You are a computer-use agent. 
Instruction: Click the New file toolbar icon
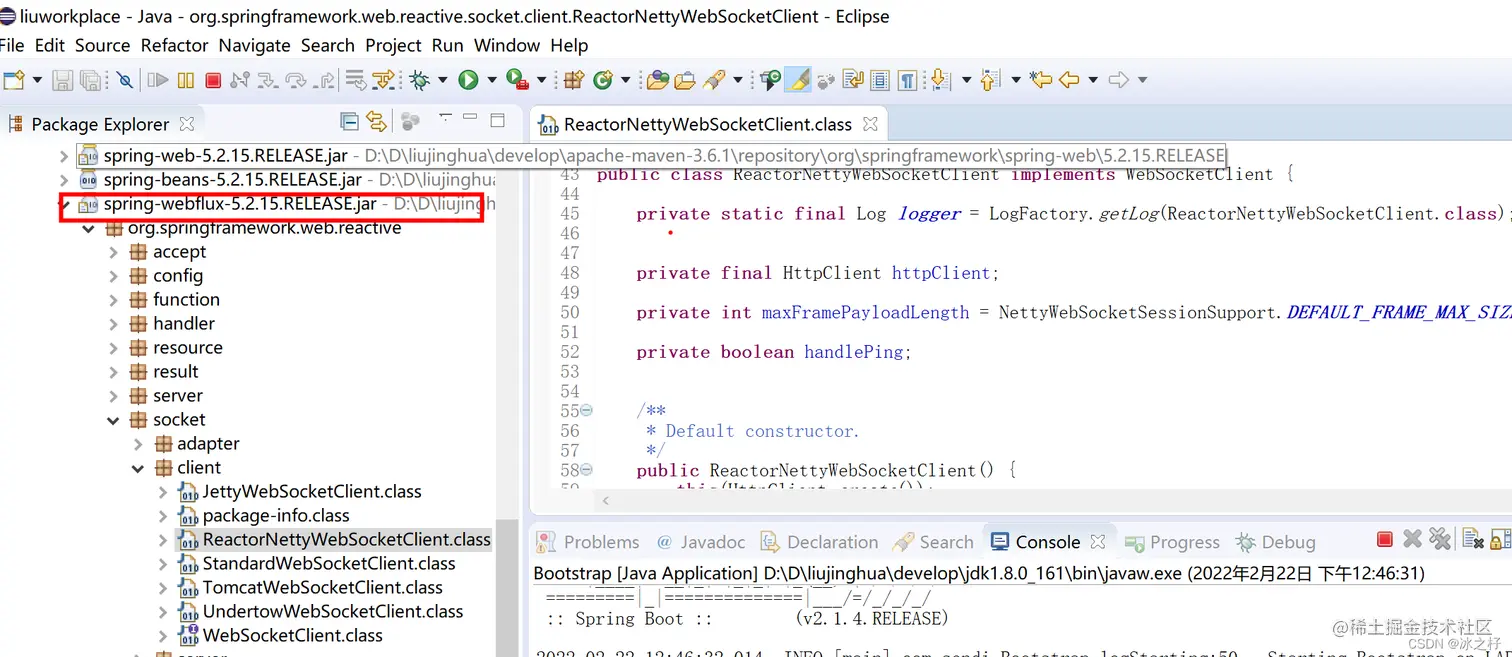pyautogui.click(x=14, y=80)
